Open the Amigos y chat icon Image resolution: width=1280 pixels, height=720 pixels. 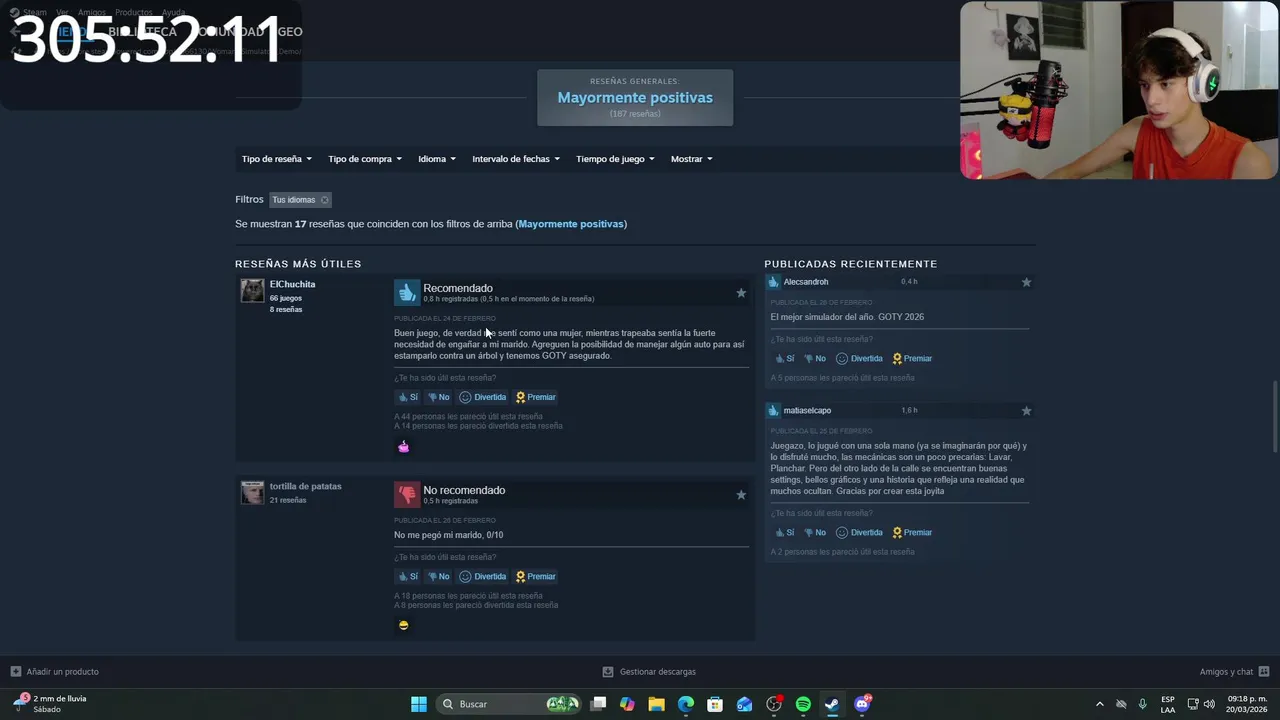click(x=1264, y=672)
